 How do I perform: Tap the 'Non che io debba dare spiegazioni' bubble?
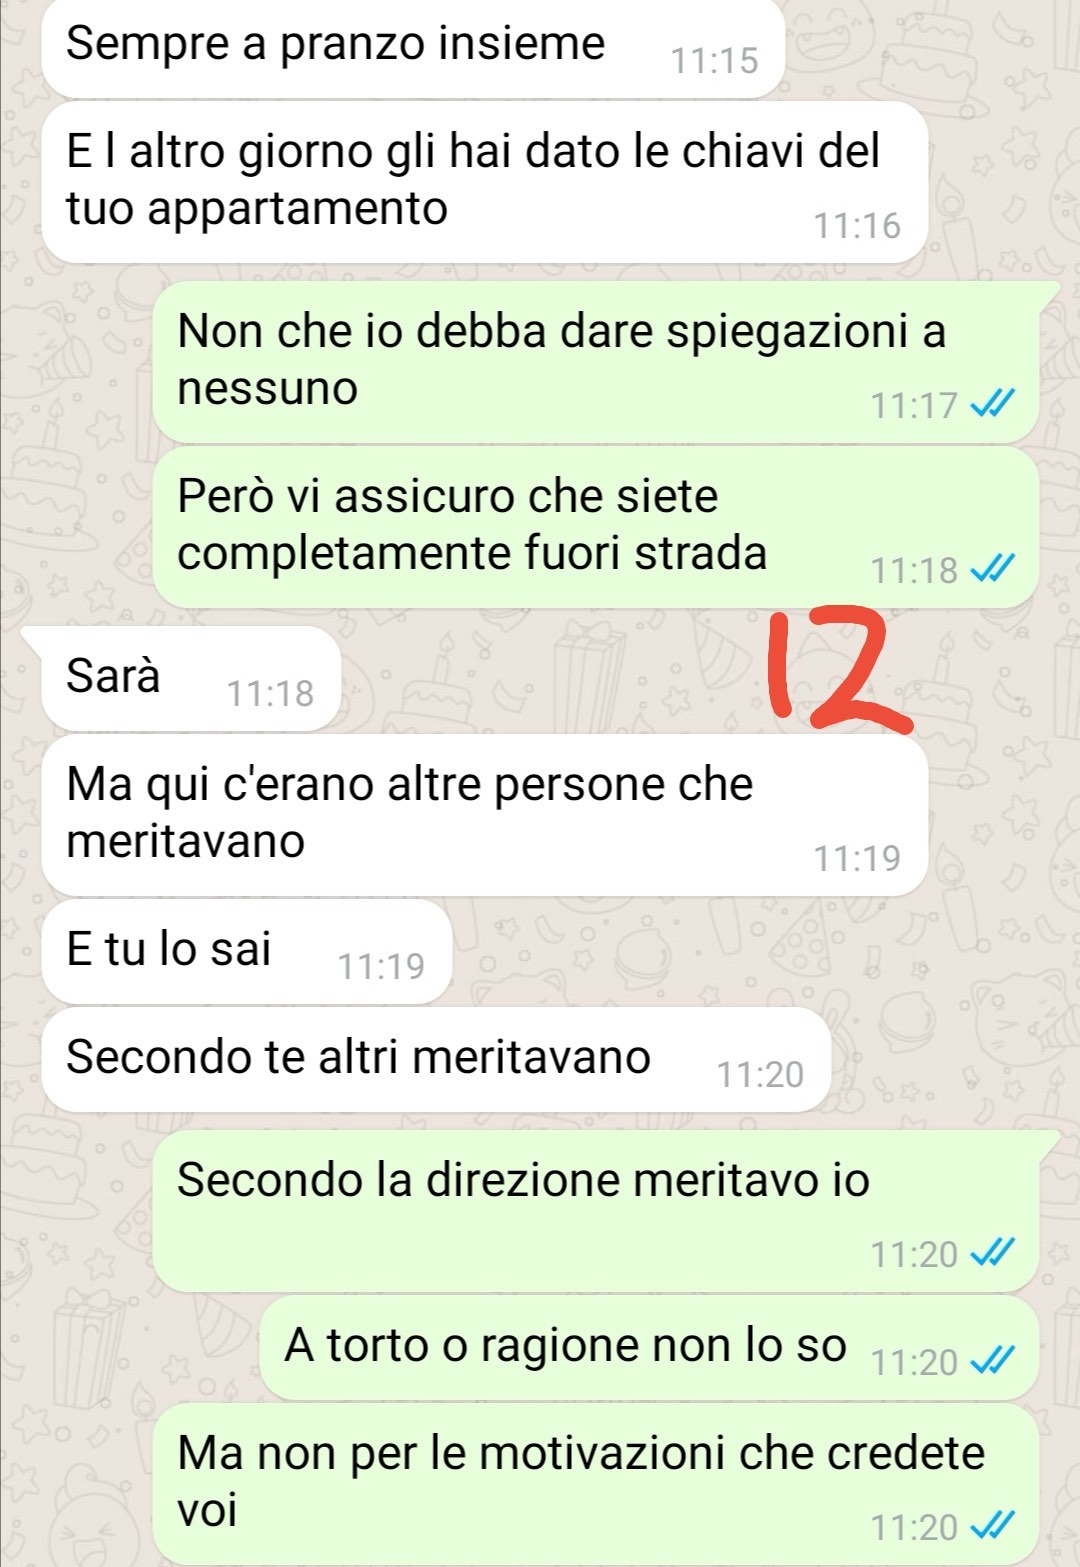pyautogui.click(x=597, y=362)
